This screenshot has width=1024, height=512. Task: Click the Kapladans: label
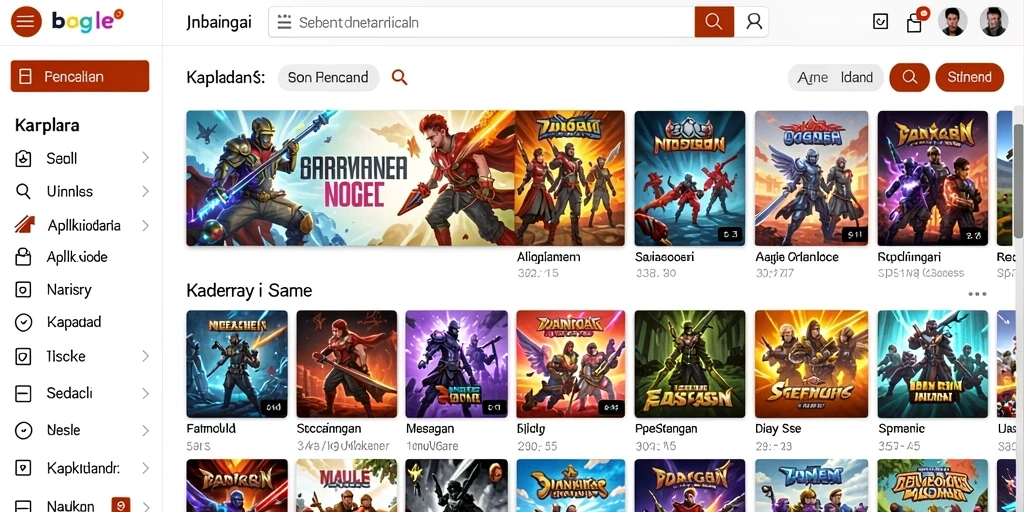pos(225,78)
